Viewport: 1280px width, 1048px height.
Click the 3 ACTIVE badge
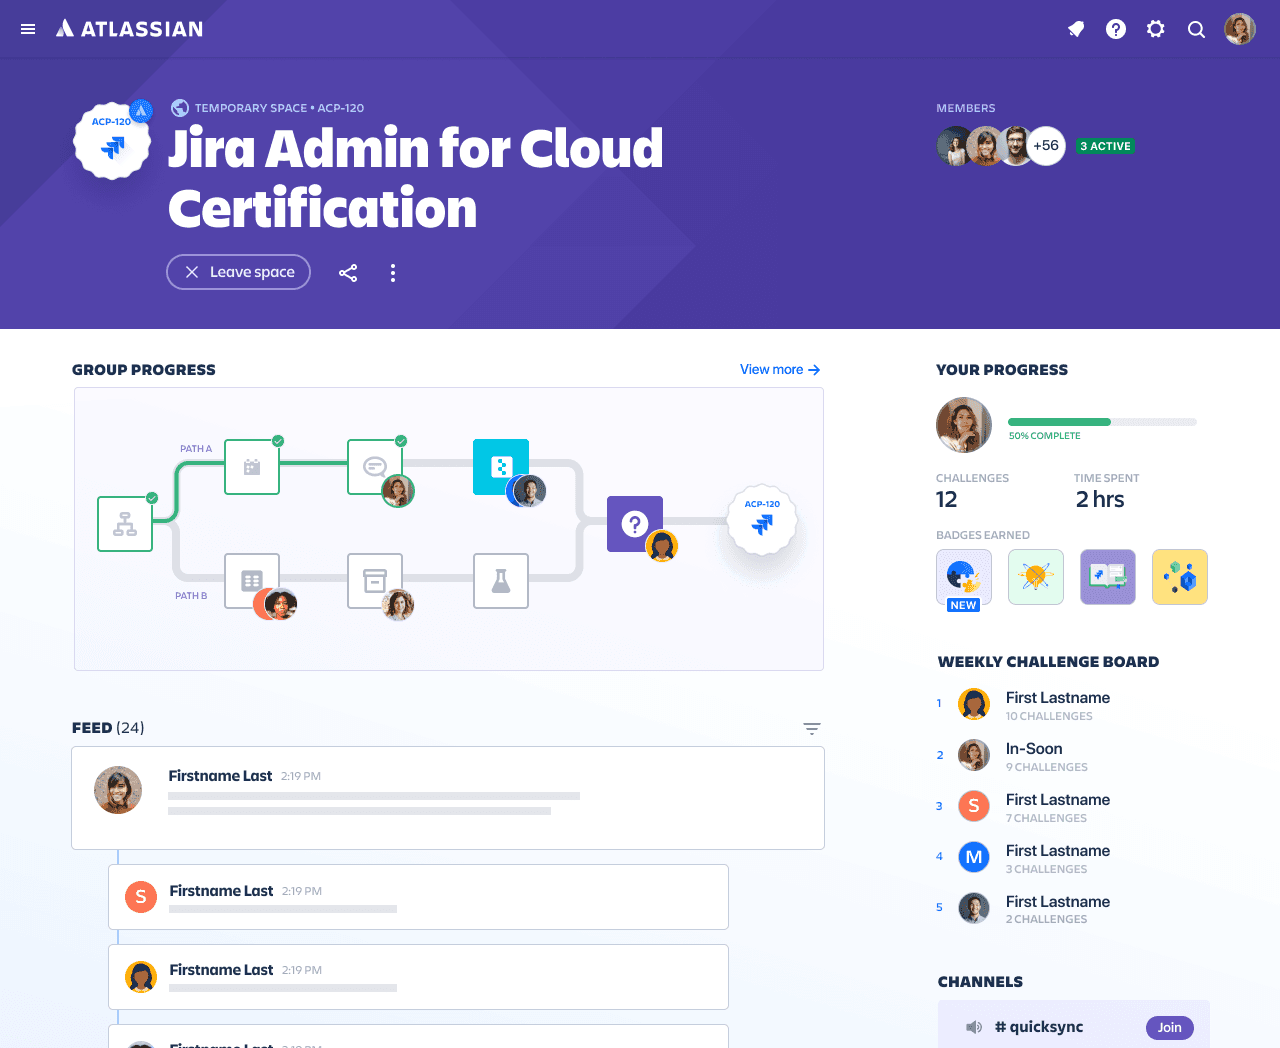(x=1105, y=146)
